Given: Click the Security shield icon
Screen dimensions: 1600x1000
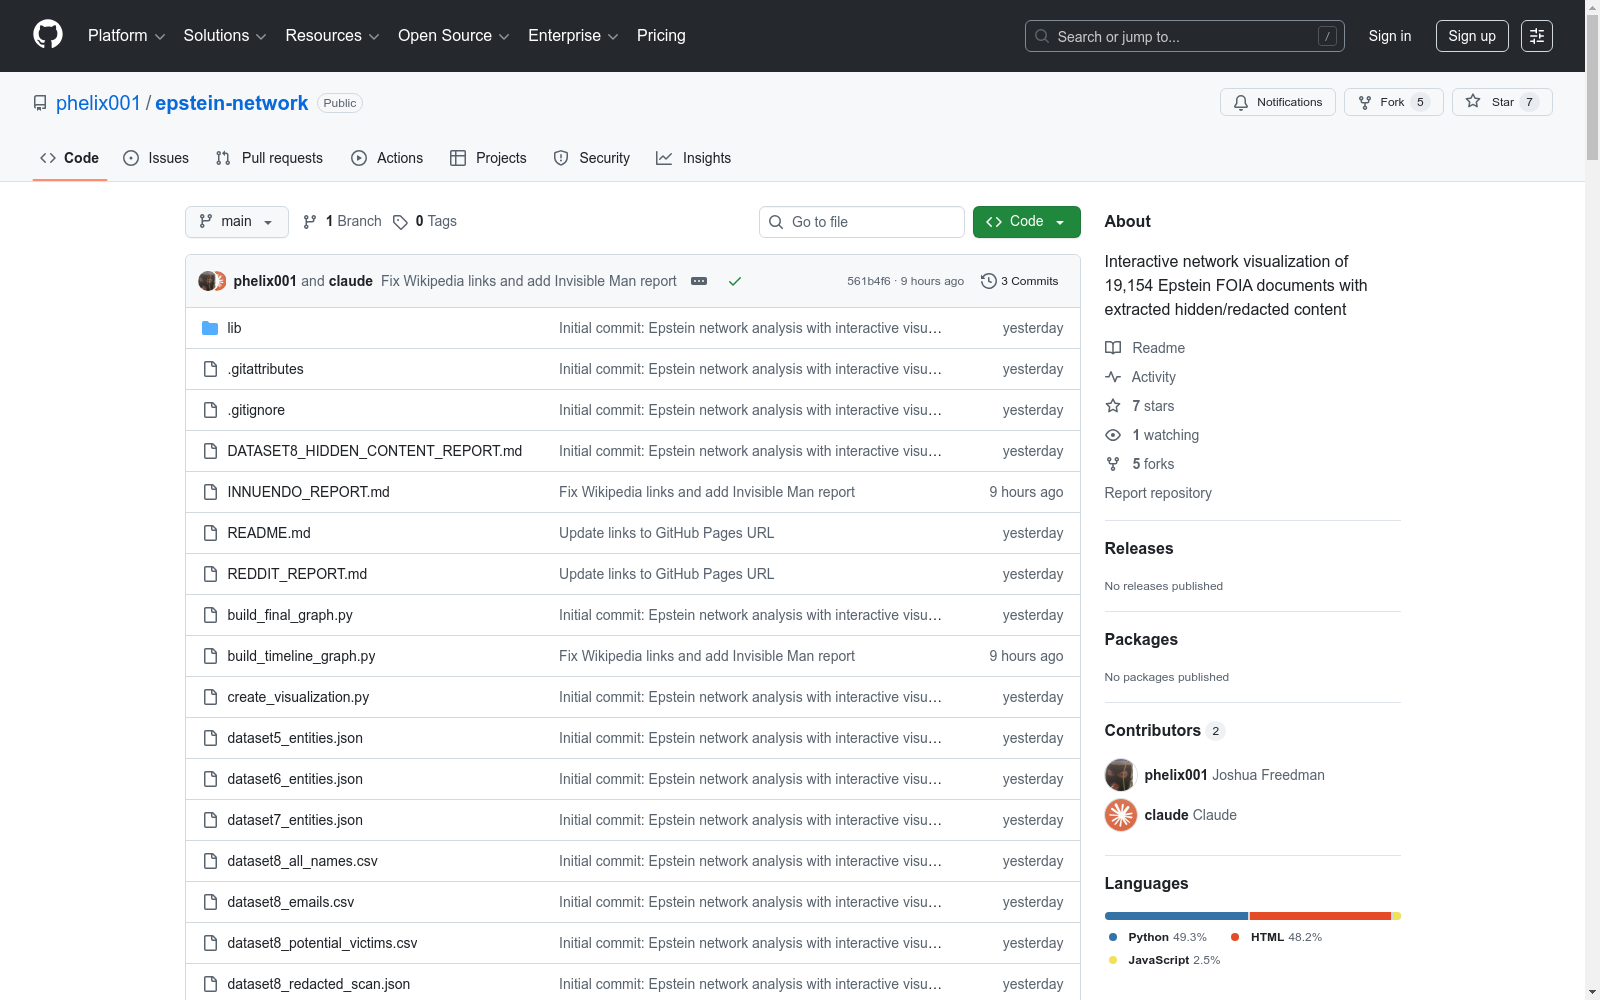Looking at the screenshot, I should [x=561, y=158].
